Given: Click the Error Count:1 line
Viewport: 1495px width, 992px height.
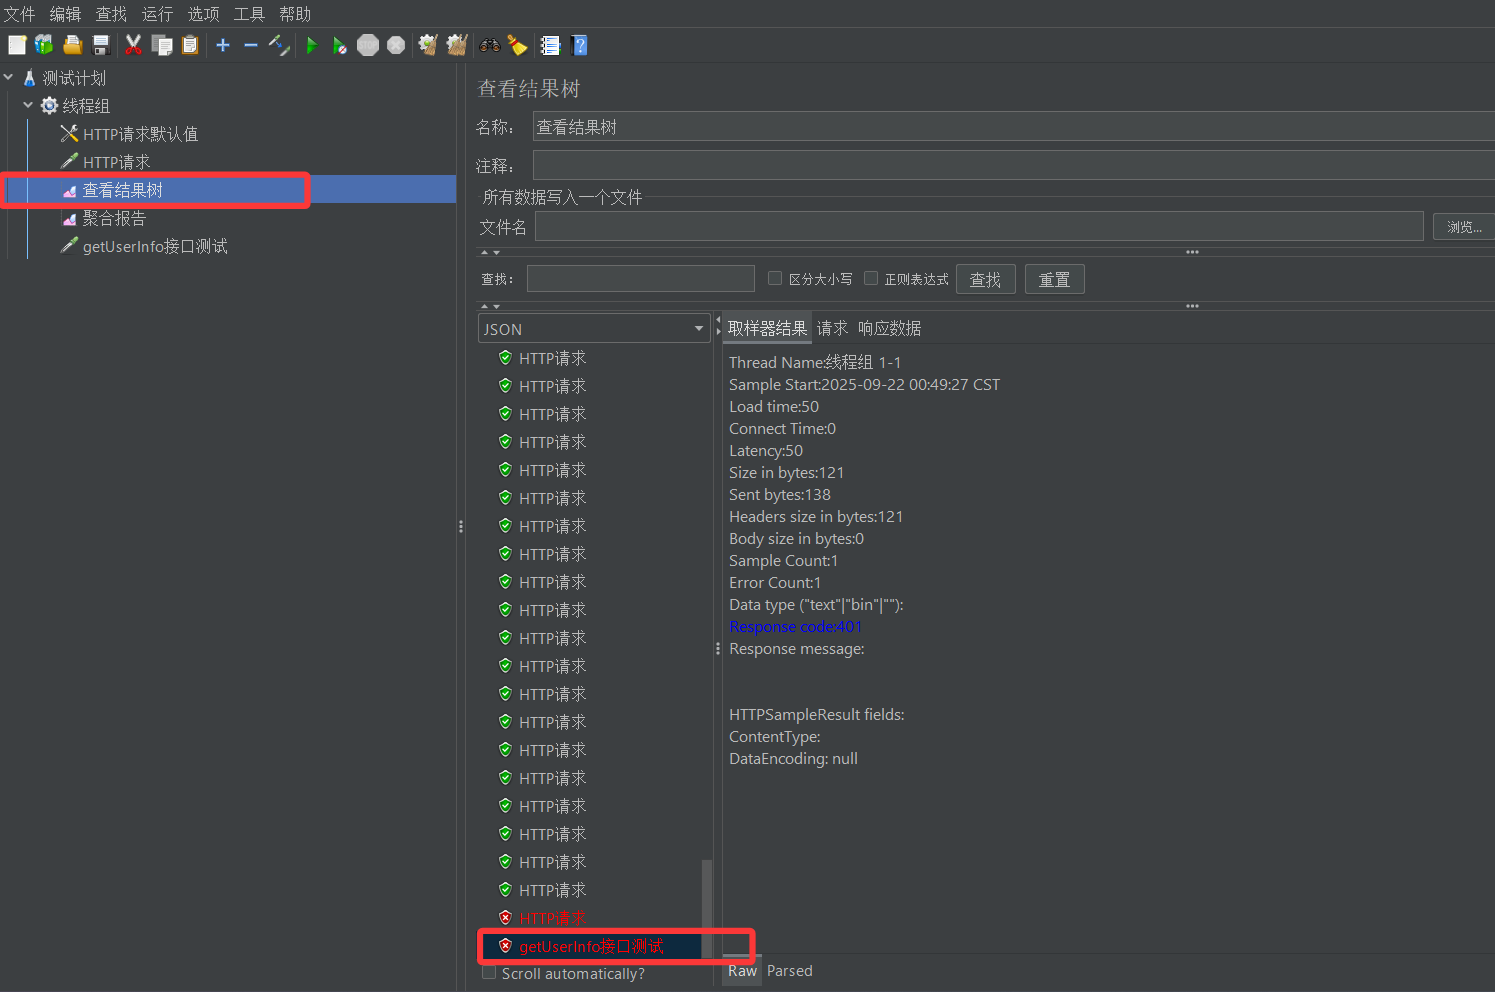Looking at the screenshot, I should pyautogui.click(x=775, y=583).
